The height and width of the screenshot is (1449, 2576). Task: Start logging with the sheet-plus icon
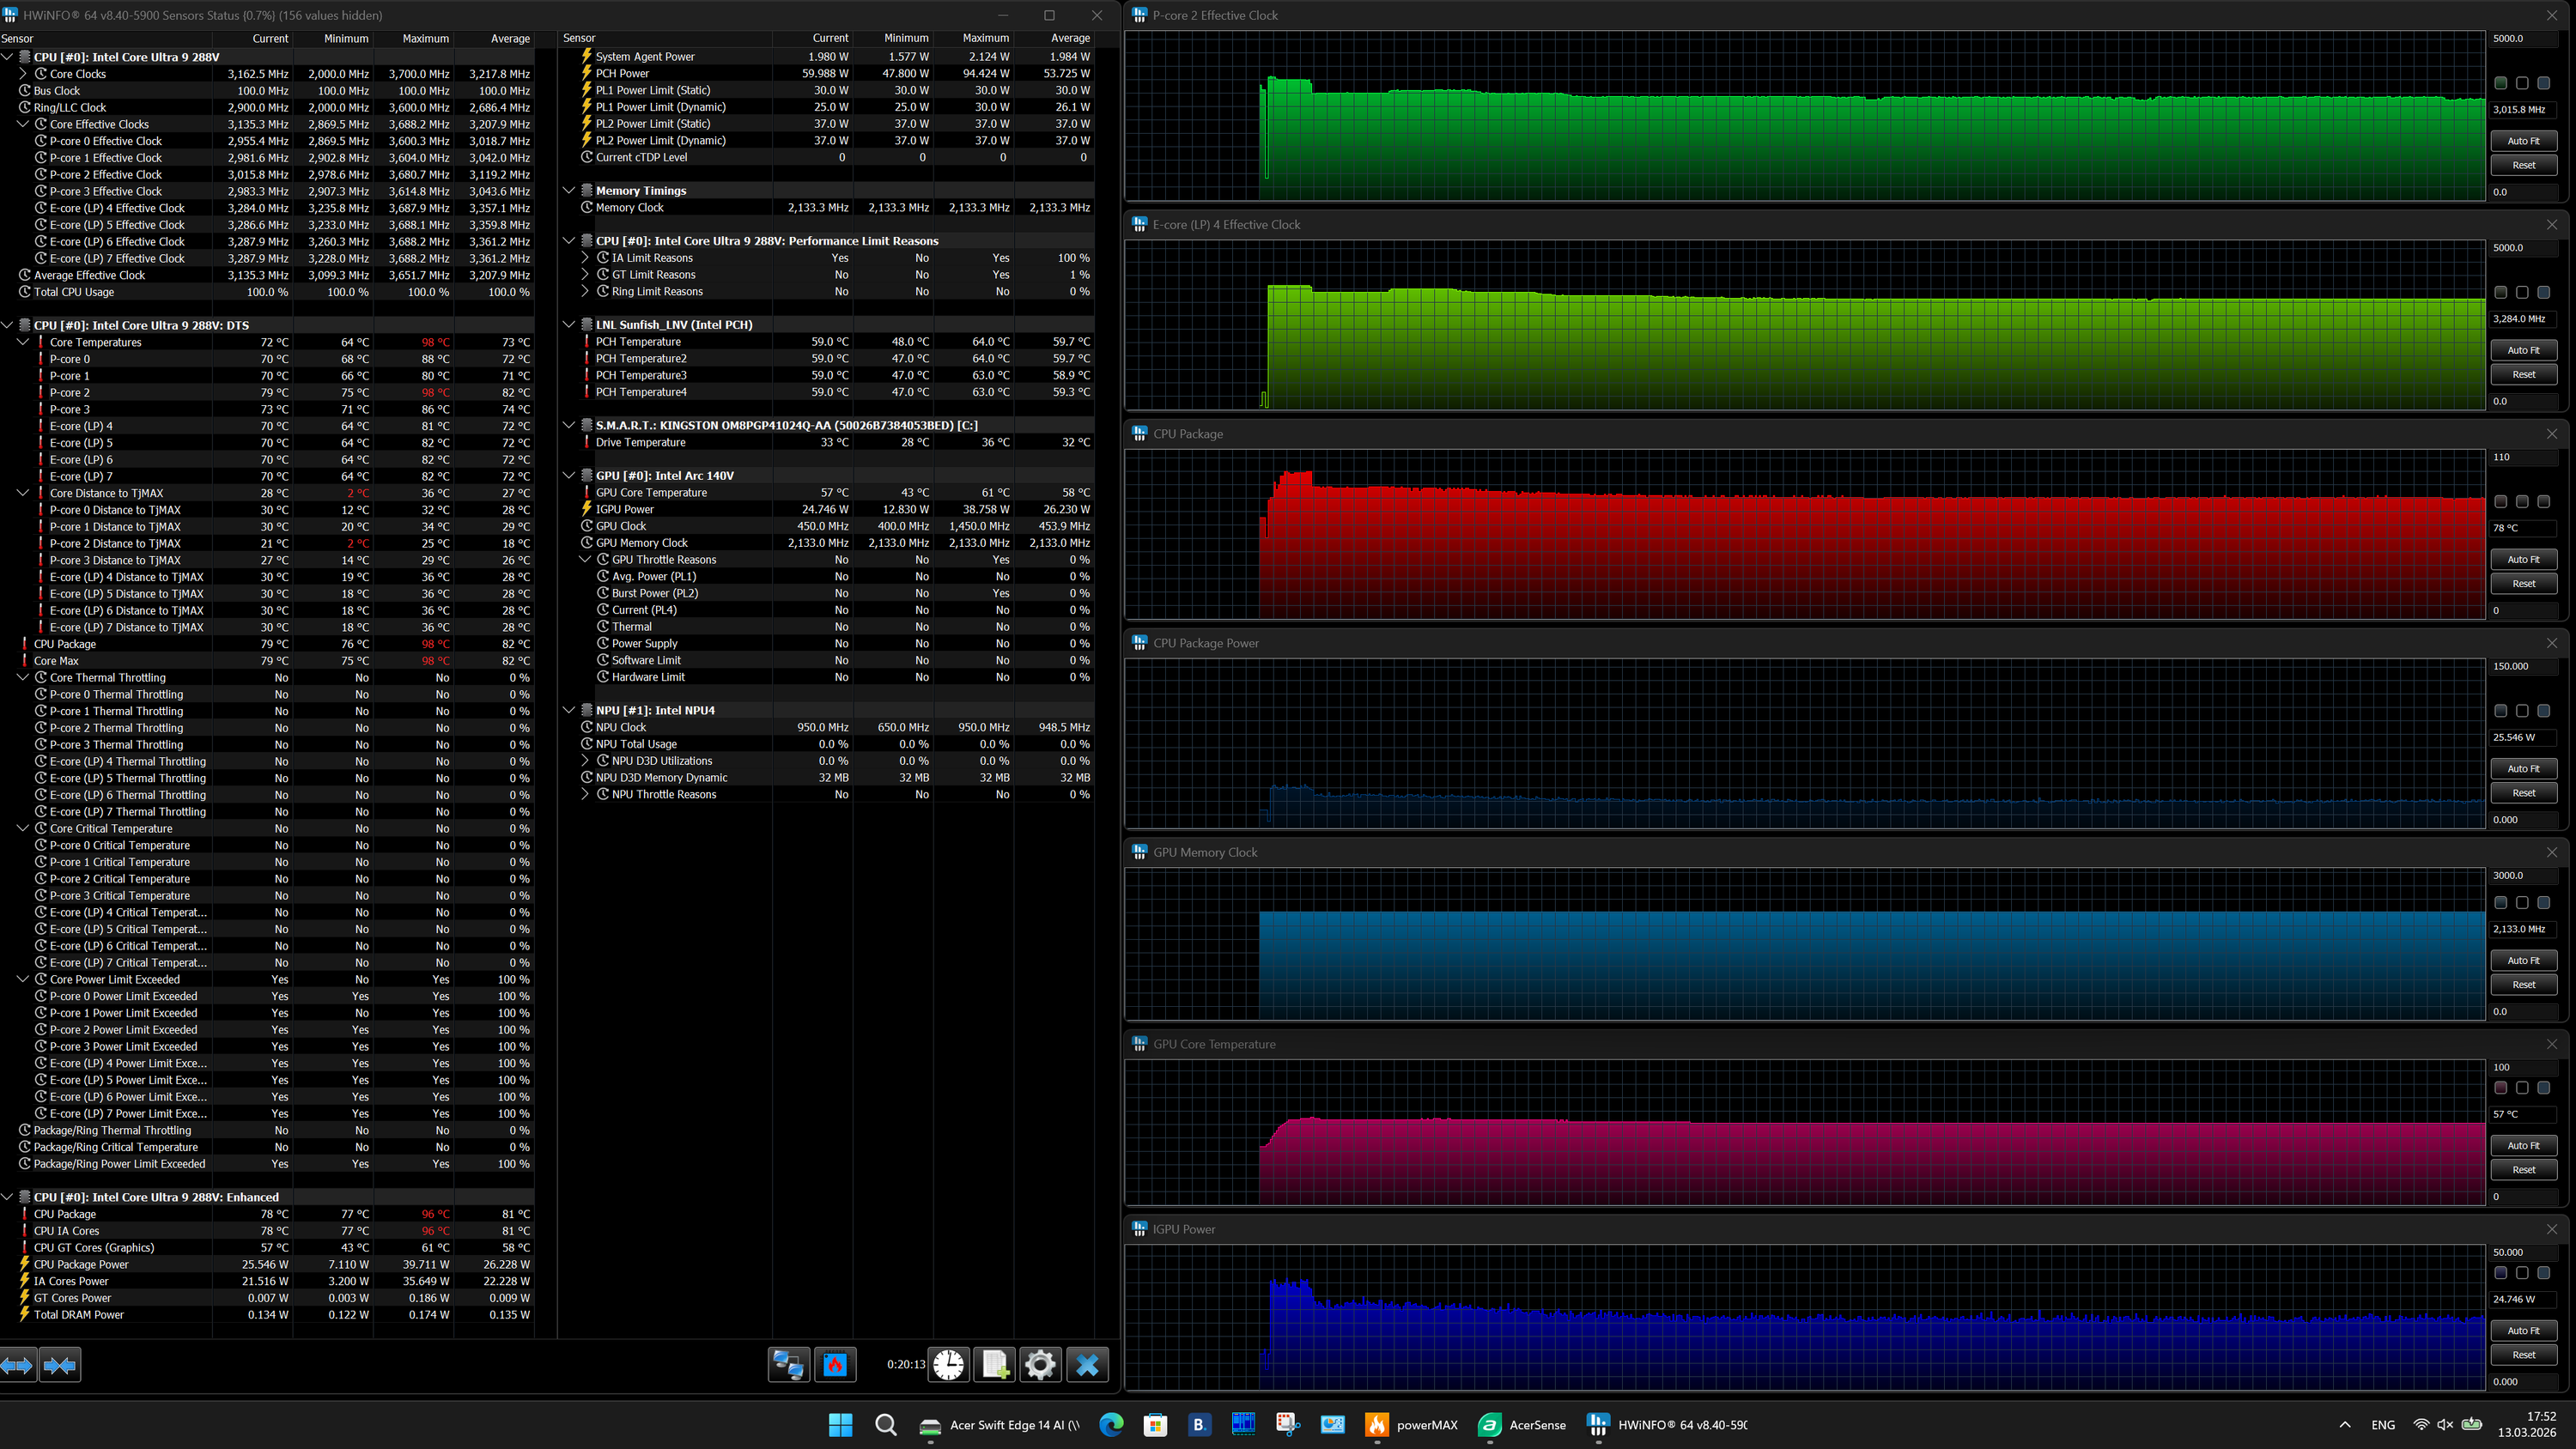coord(995,1365)
